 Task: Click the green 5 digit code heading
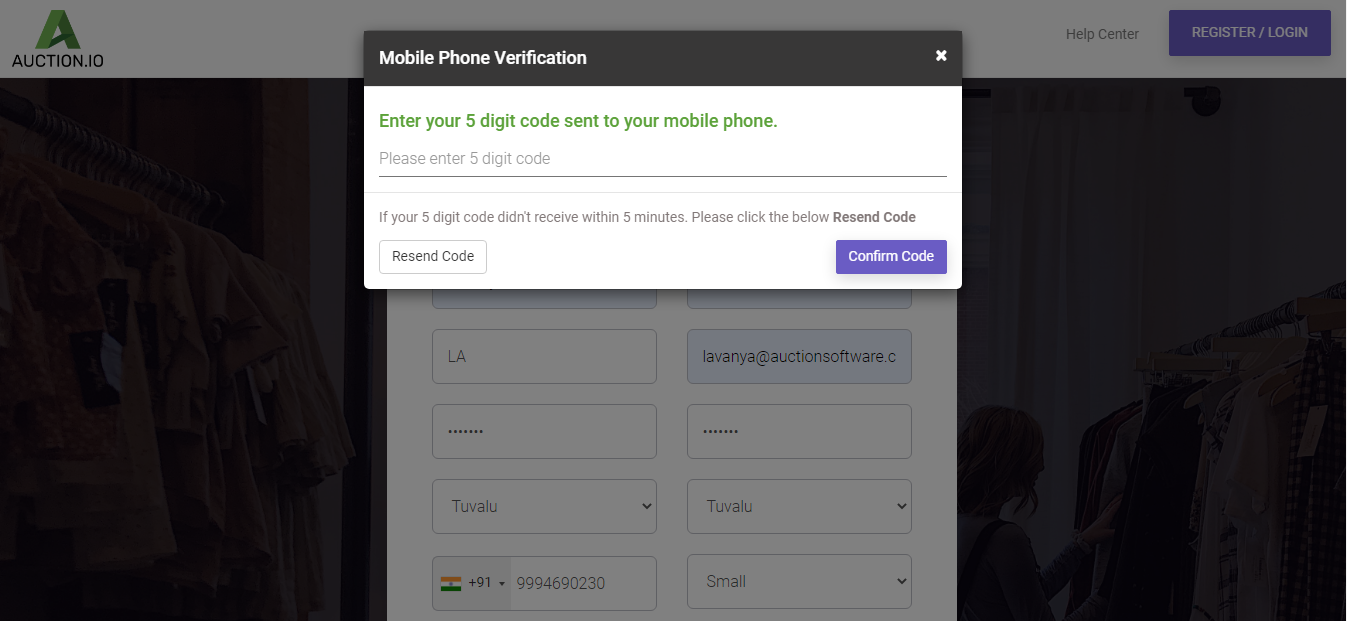coord(578,121)
